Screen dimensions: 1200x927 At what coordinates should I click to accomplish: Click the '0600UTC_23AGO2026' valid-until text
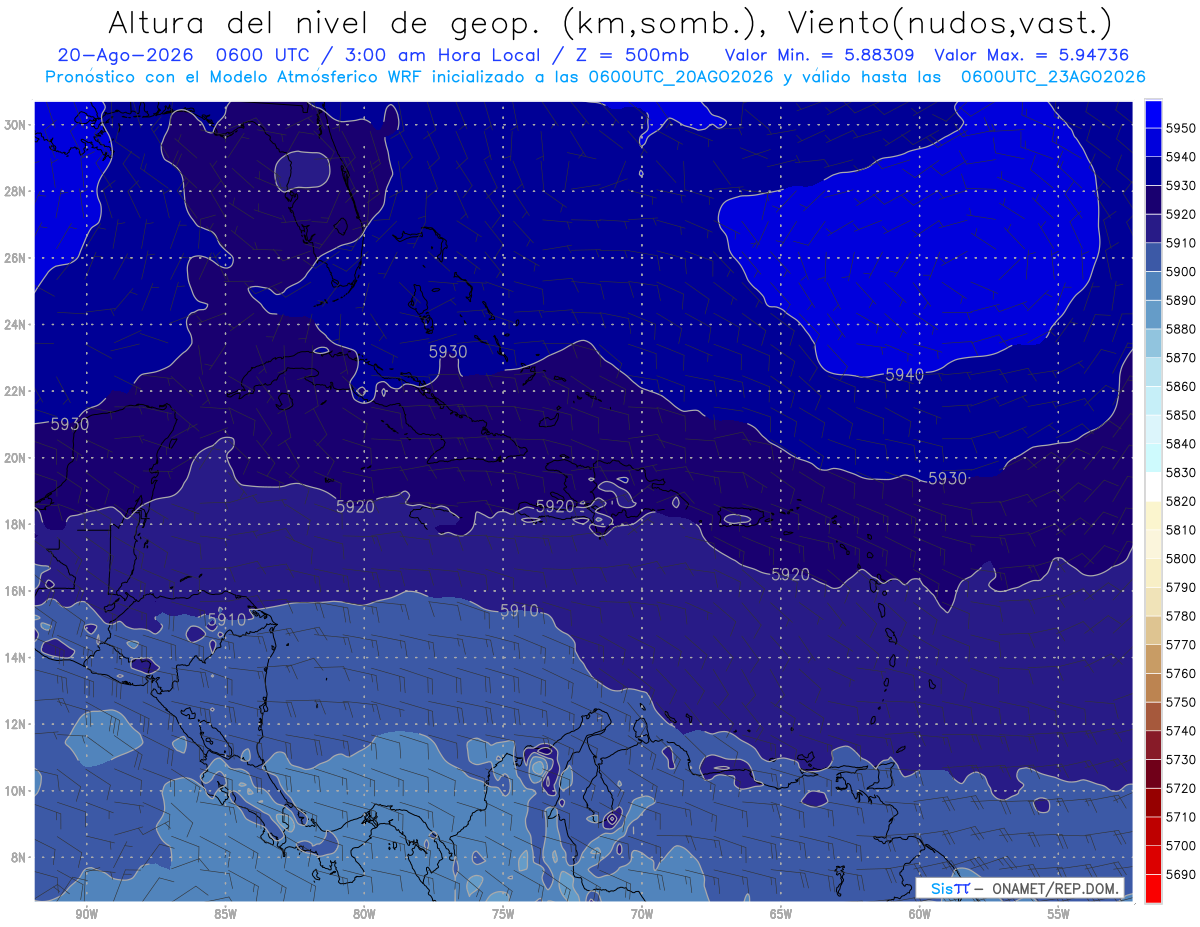1053,76
